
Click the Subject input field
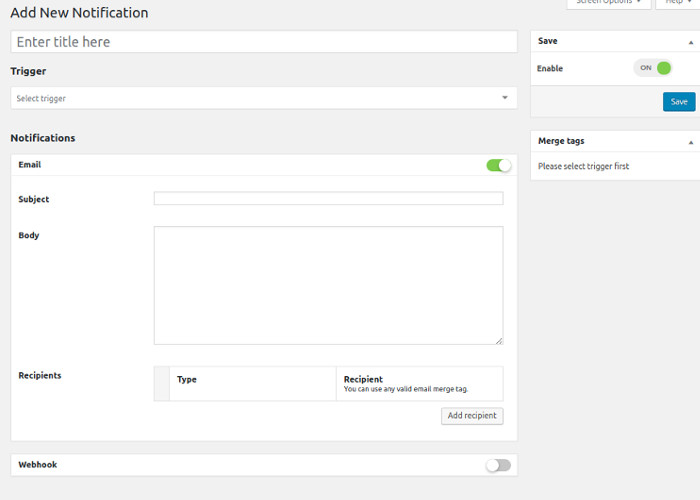tap(329, 198)
